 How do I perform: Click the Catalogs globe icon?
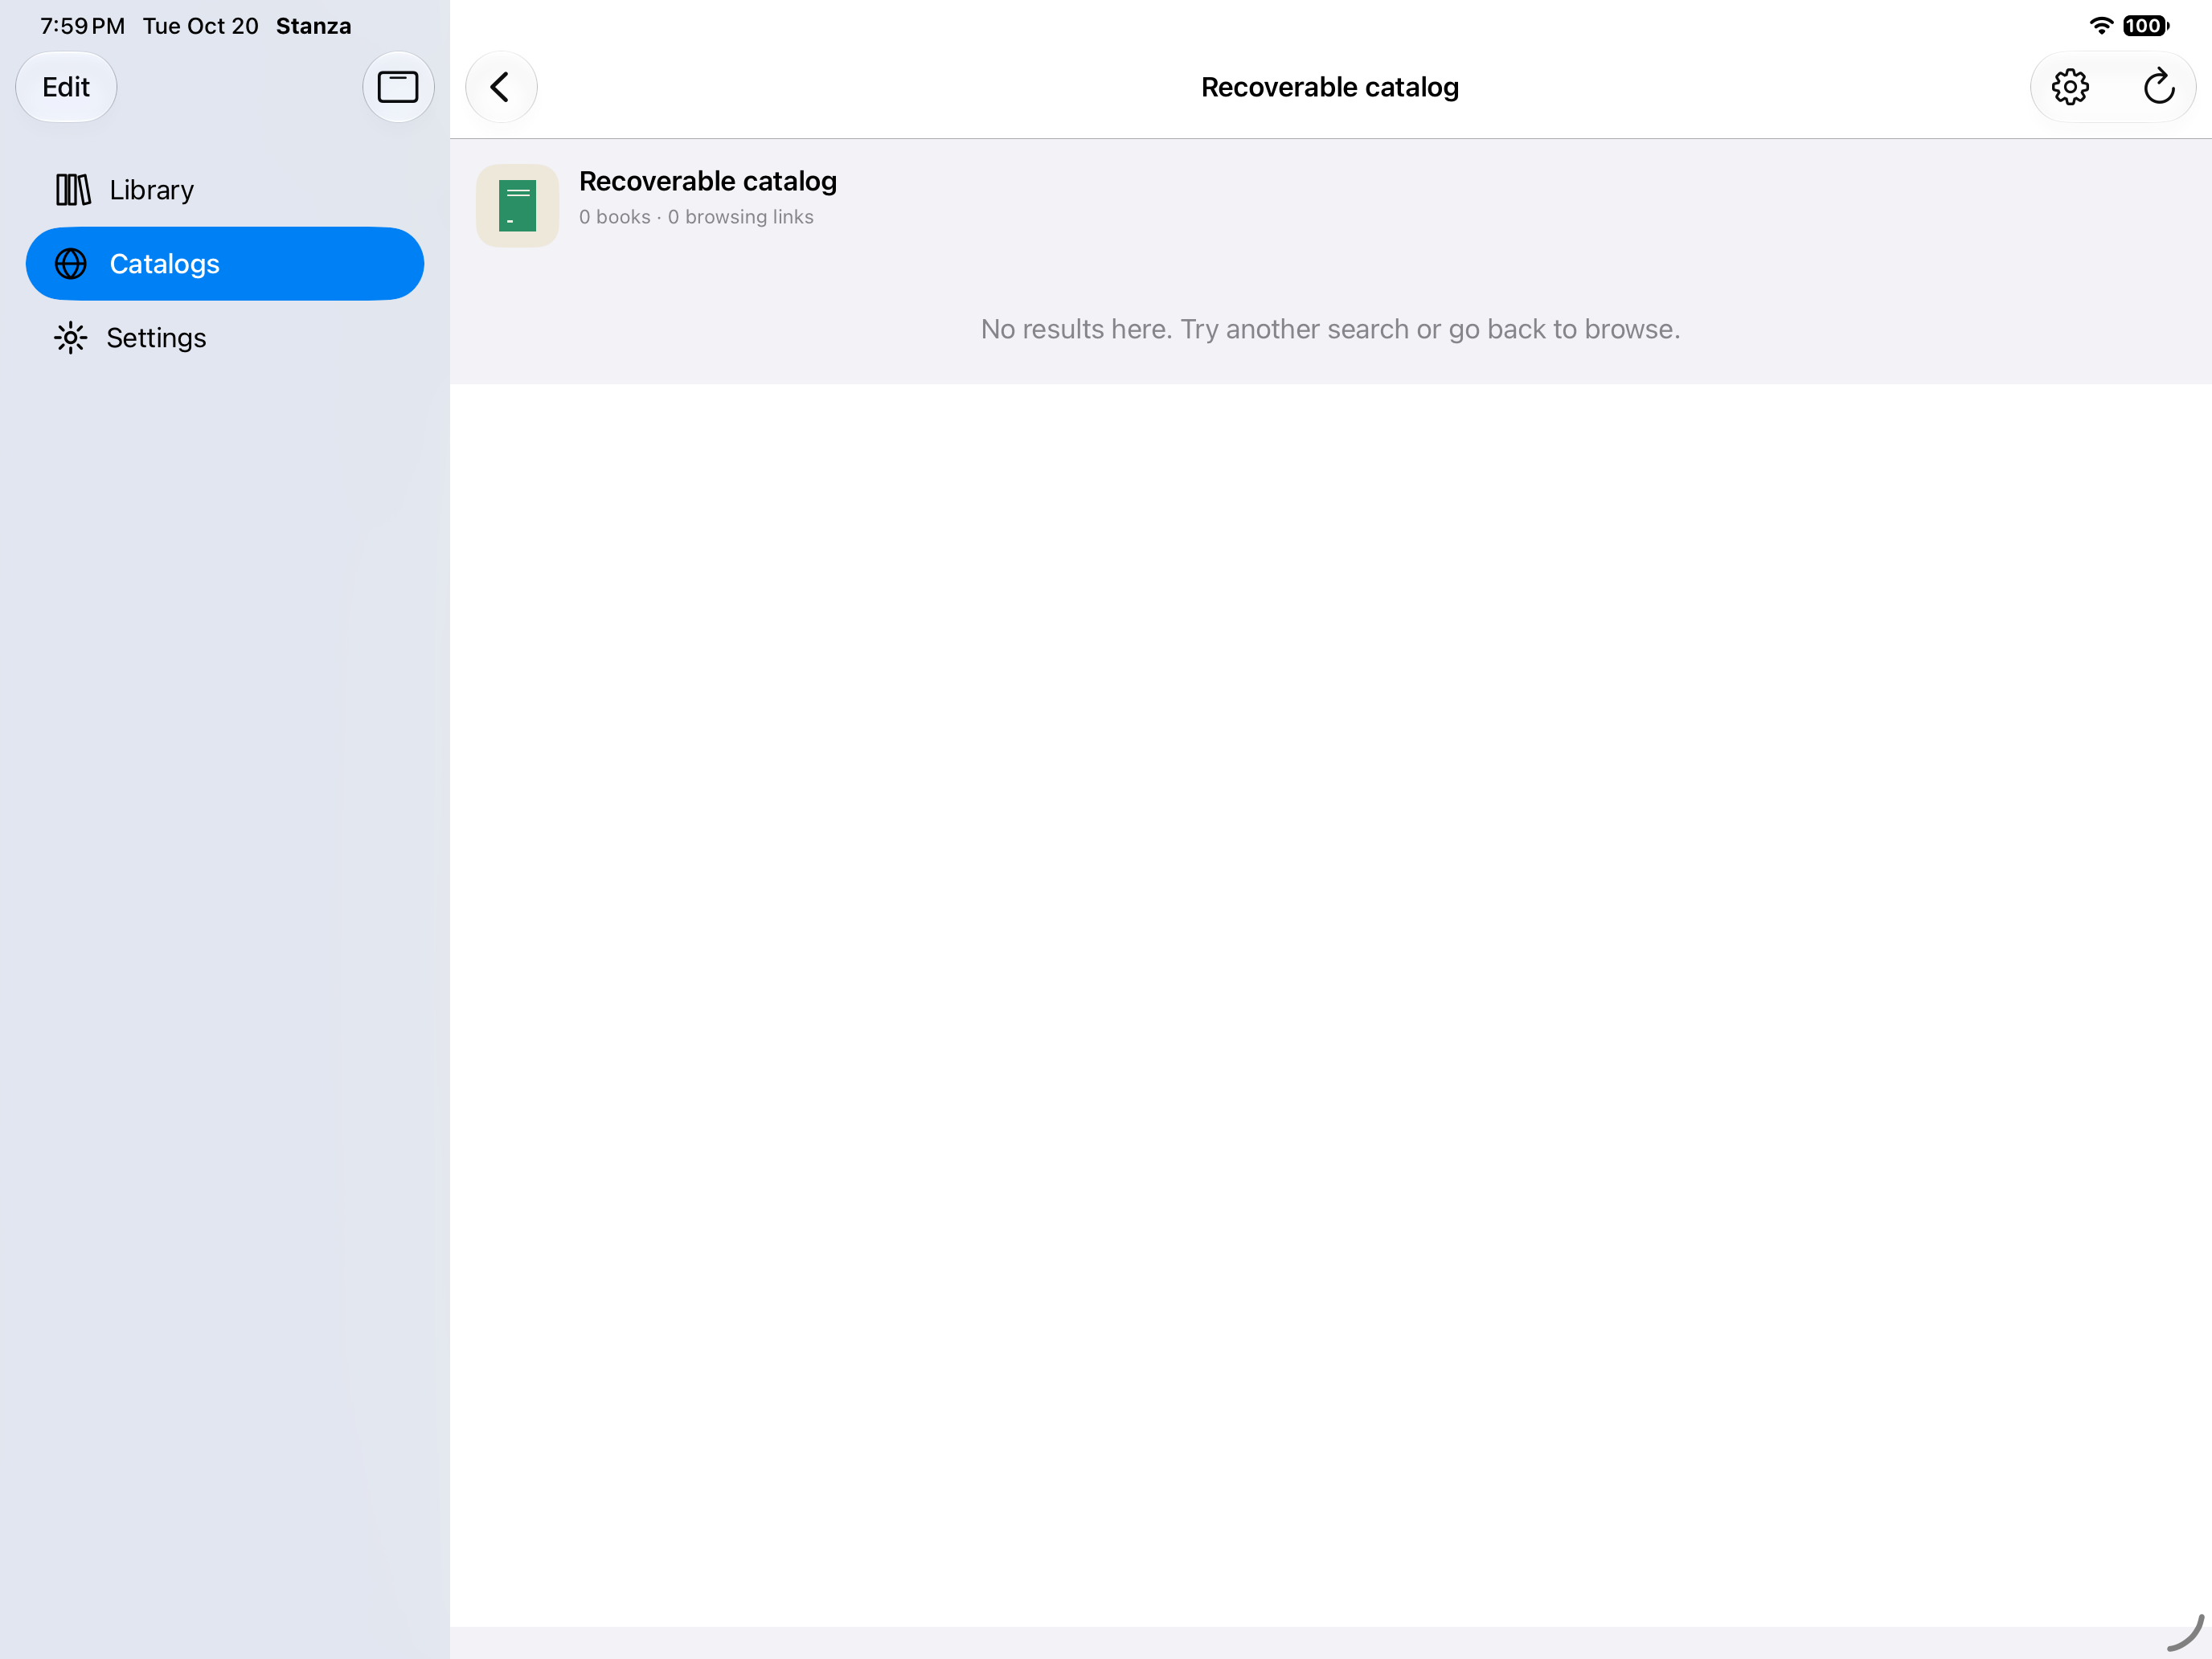click(x=71, y=264)
